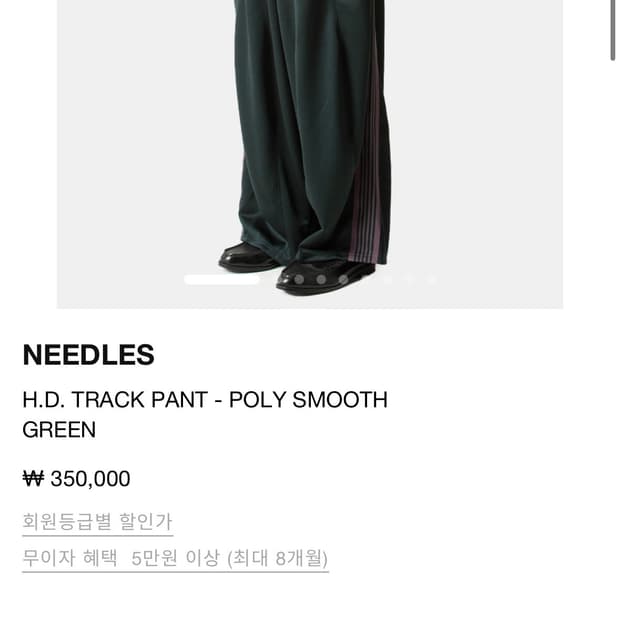Go to the second-to-last carousel dot
This screenshot has width=620, height=620.
tap(410, 280)
